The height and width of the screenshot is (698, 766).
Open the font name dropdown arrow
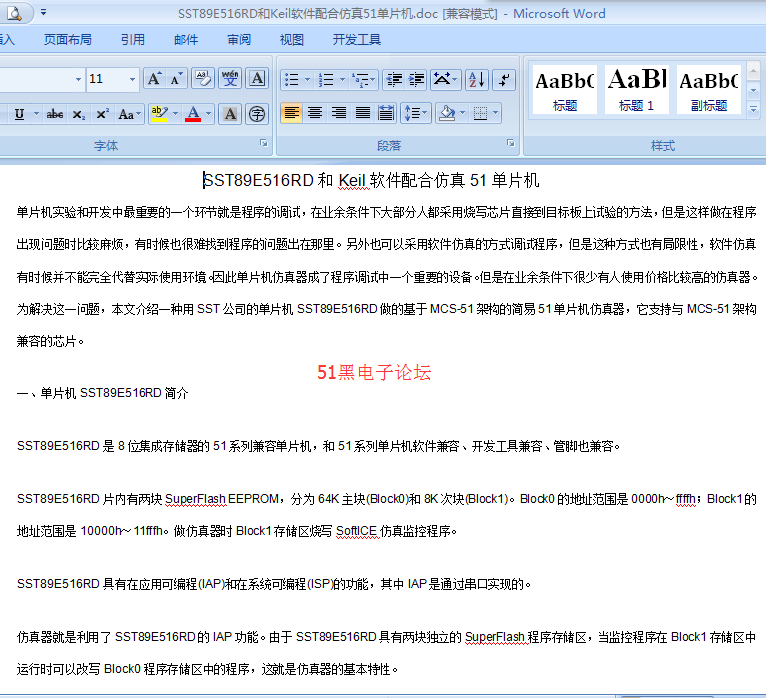tap(78, 79)
